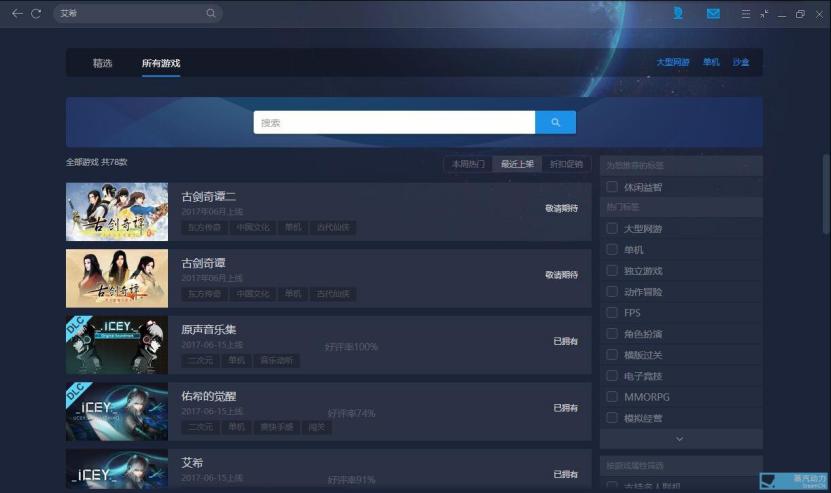Check the MMORPG checkbox
The image size is (831, 493).
click(612, 397)
